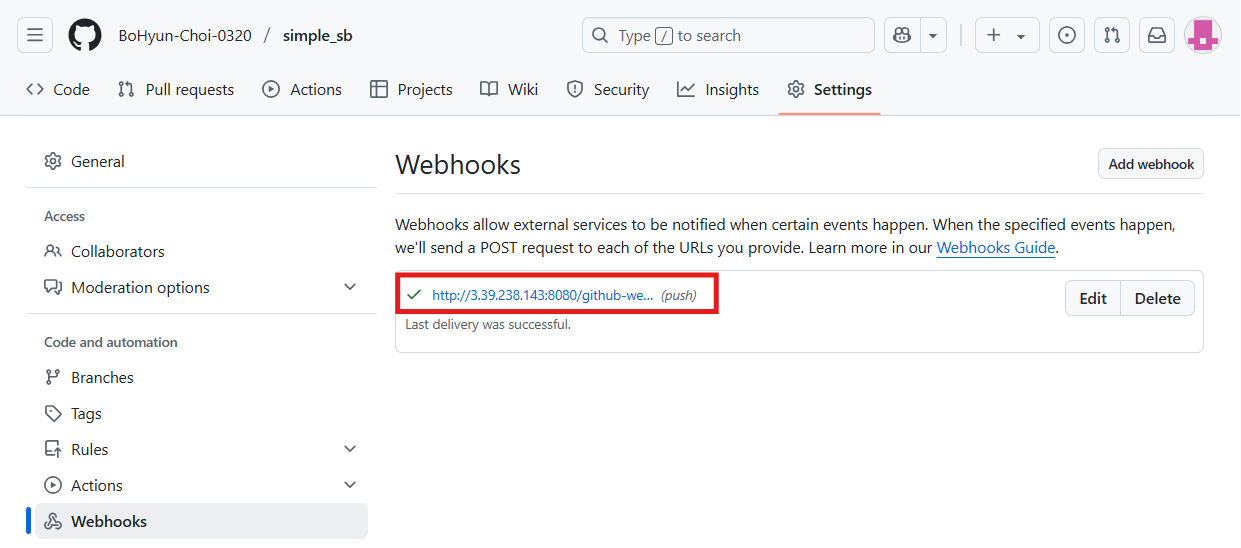This screenshot has height=548, width=1241.
Task: Switch to the Insights tab
Action: 718,89
